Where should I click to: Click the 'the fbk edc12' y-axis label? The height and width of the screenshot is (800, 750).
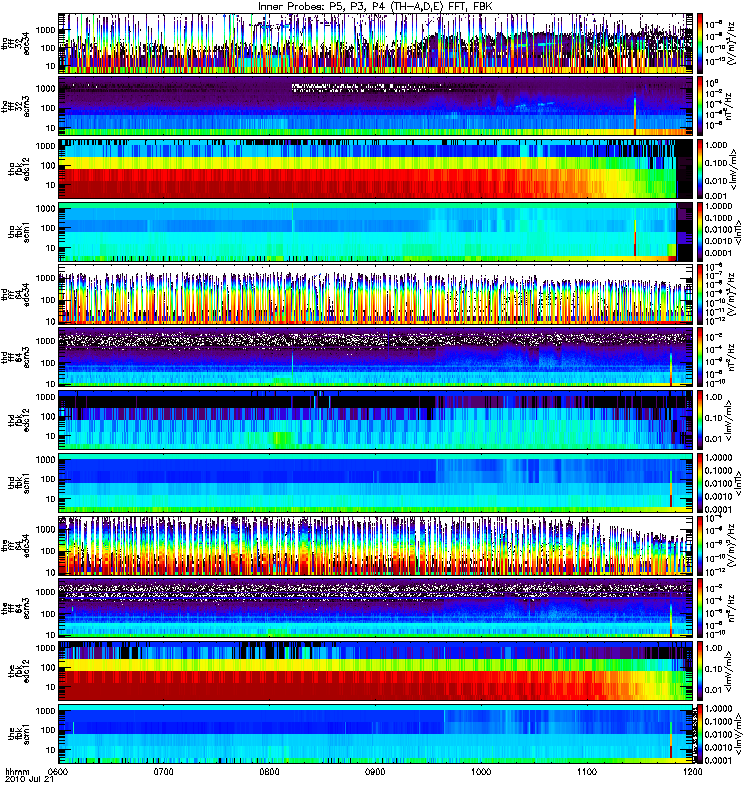(19, 671)
